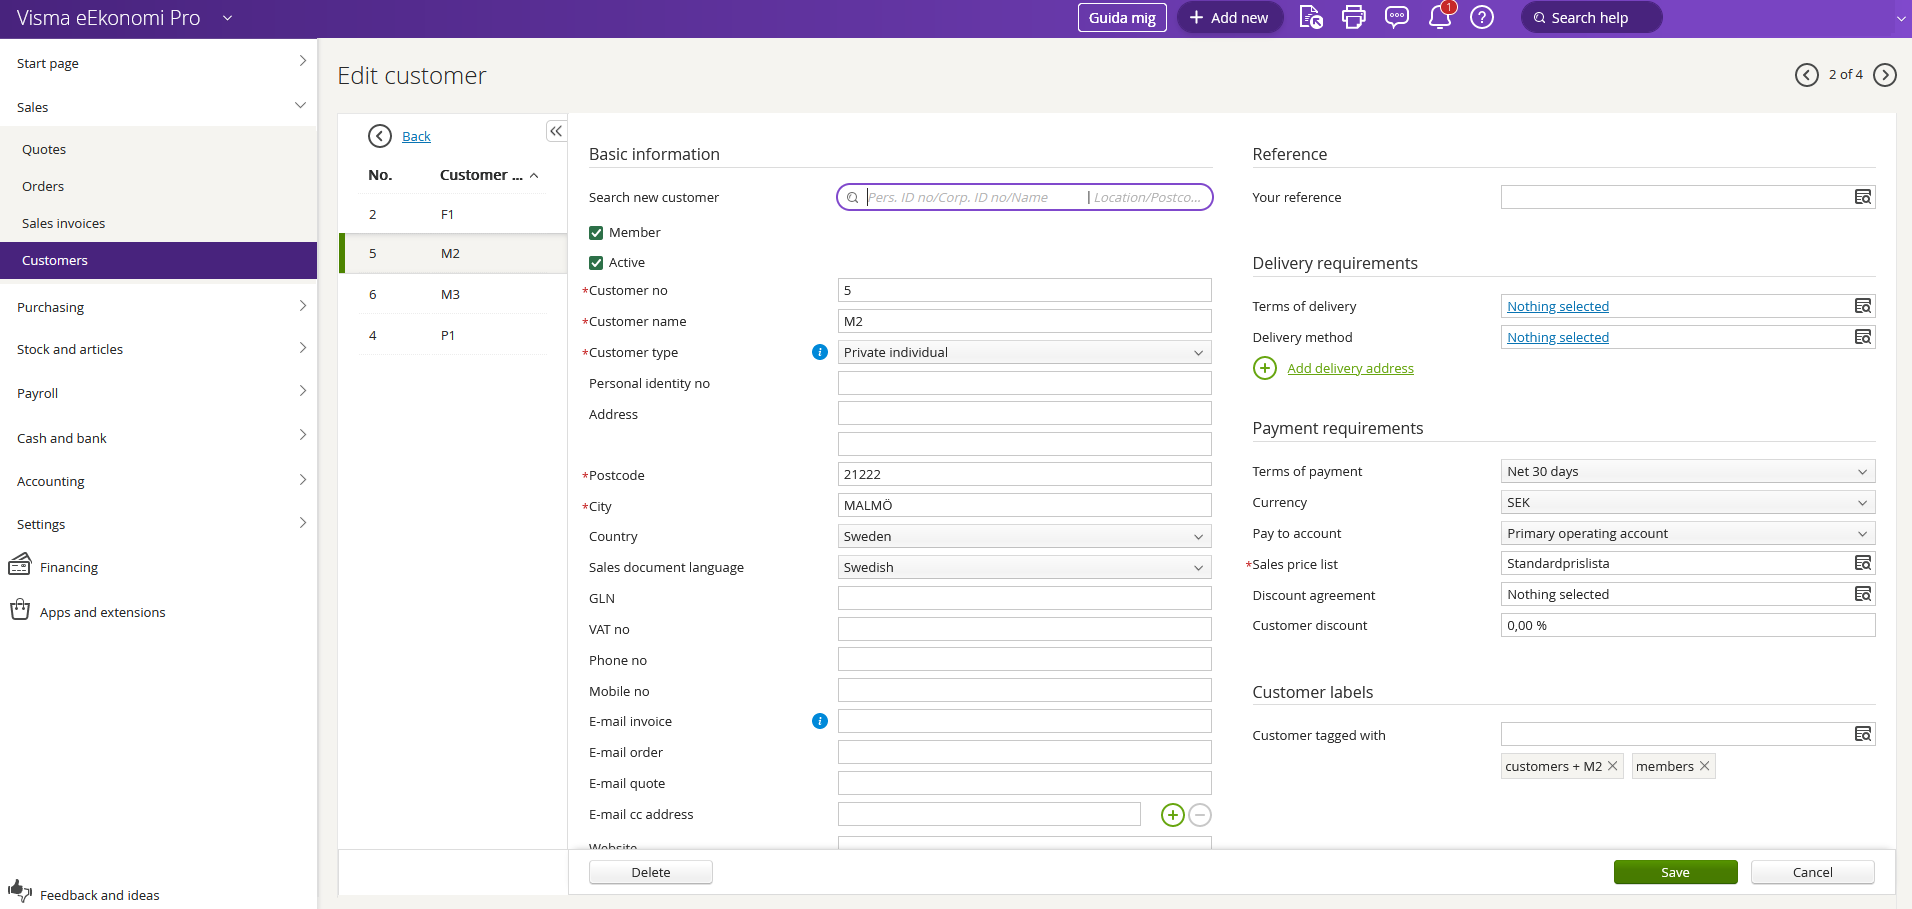Click the help question mark icon
Viewport: 1912px width, 909px height.
[1482, 17]
